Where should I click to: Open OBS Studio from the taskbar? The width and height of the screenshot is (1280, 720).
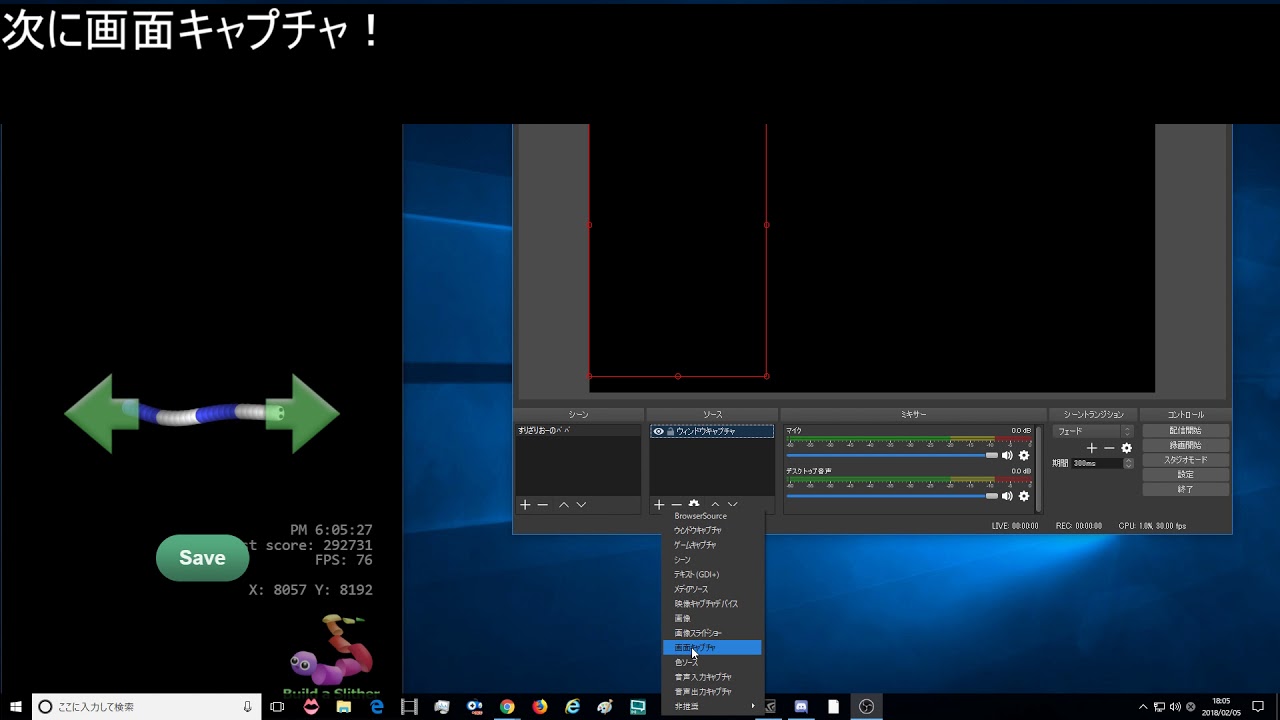click(x=866, y=706)
